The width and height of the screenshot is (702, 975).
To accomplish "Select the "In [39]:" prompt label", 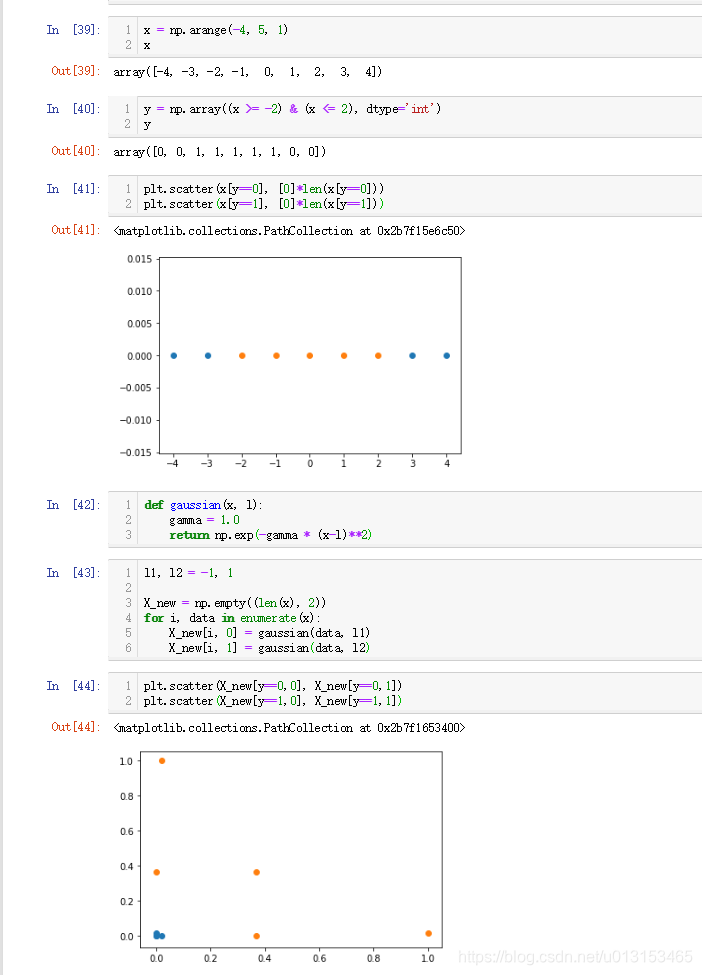I will [x=73, y=29].
